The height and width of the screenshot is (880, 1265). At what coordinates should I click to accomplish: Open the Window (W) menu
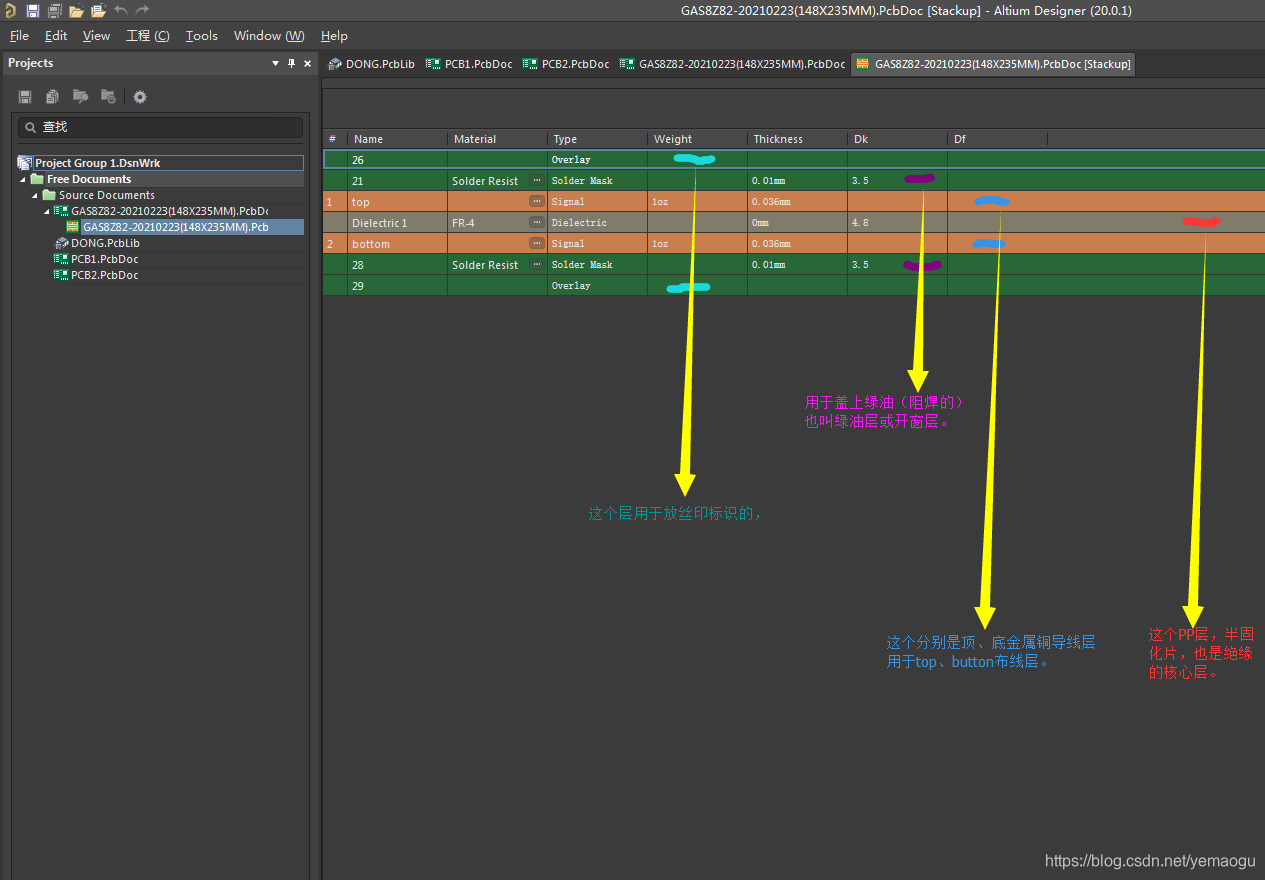tap(269, 36)
